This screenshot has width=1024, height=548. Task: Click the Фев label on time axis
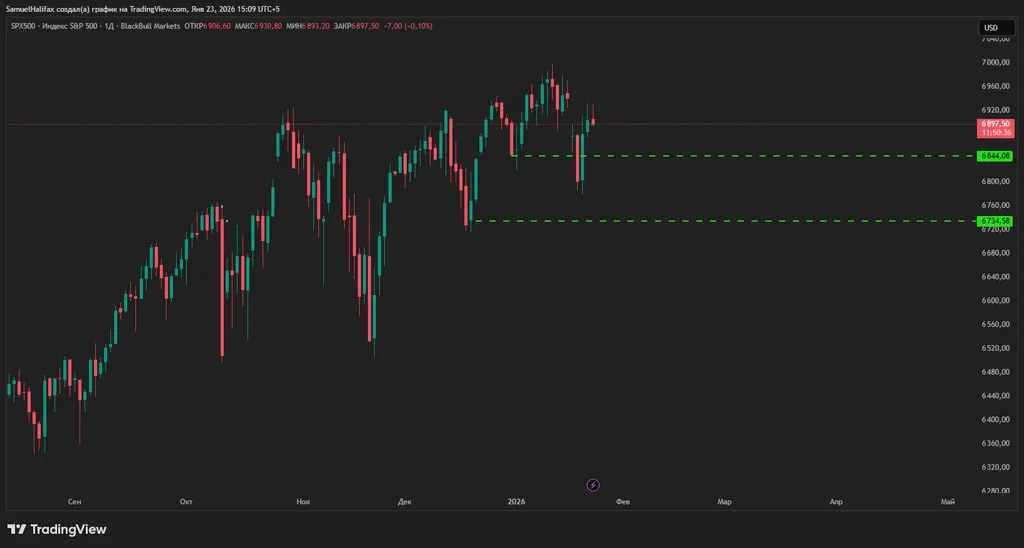623,502
